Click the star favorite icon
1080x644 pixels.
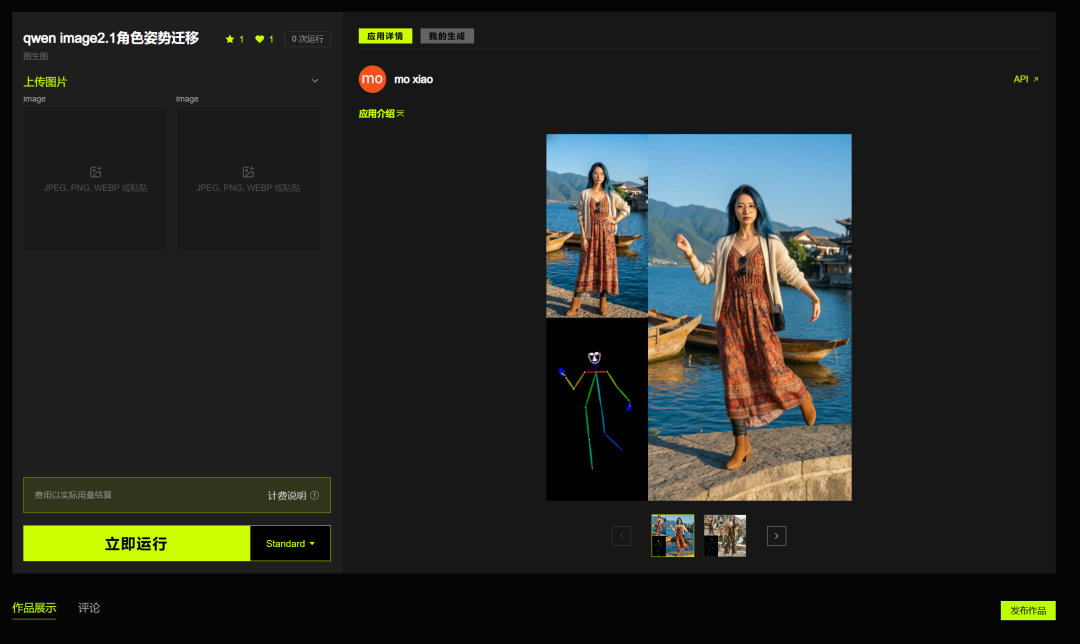point(230,39)
